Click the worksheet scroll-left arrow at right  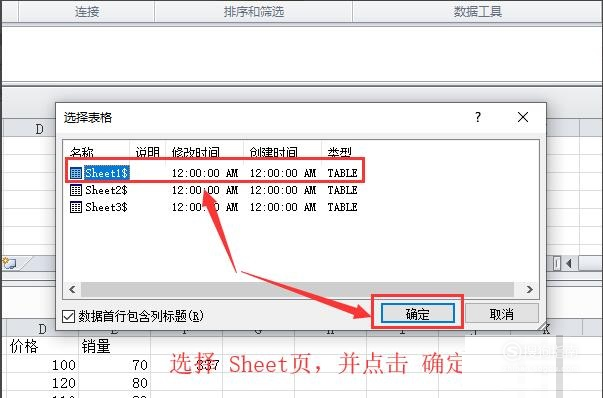tap(569, 263)
